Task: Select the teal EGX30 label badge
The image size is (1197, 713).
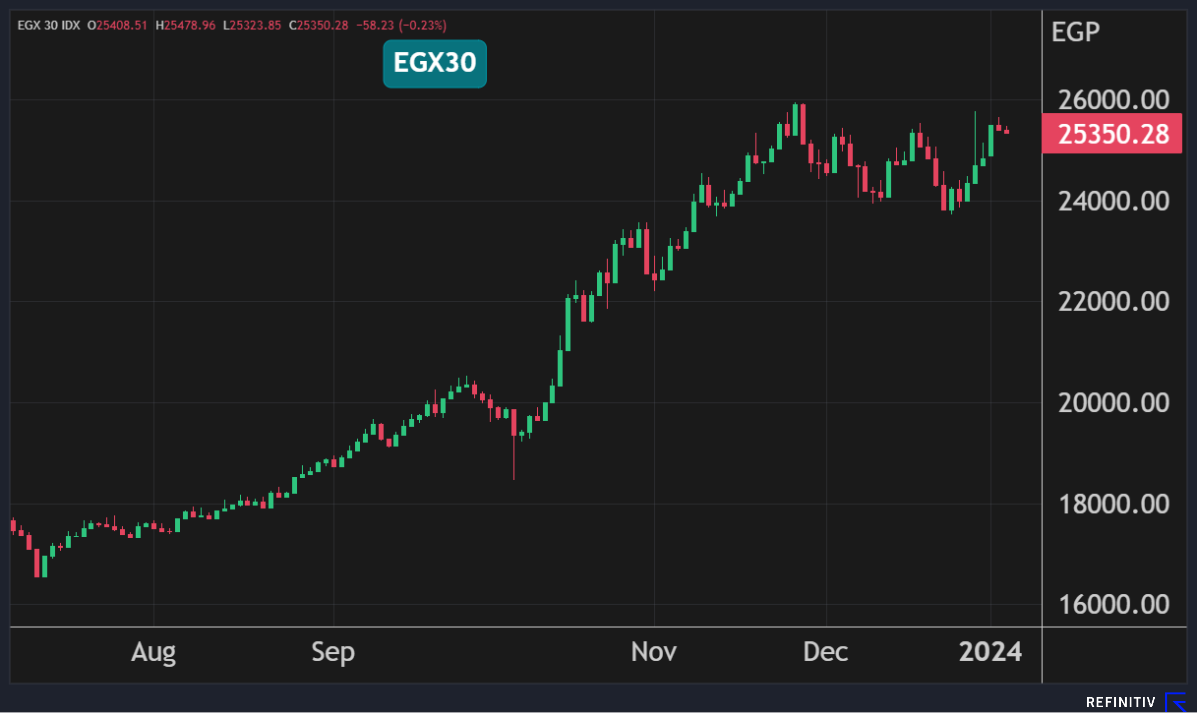Action: tap(434, 64)
